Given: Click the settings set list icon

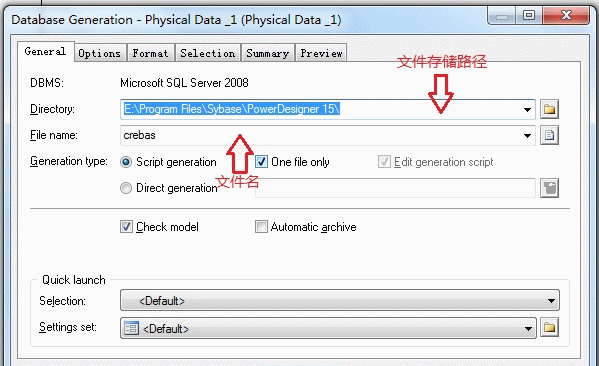Looking at the screenshot, I should pos(131,328).
